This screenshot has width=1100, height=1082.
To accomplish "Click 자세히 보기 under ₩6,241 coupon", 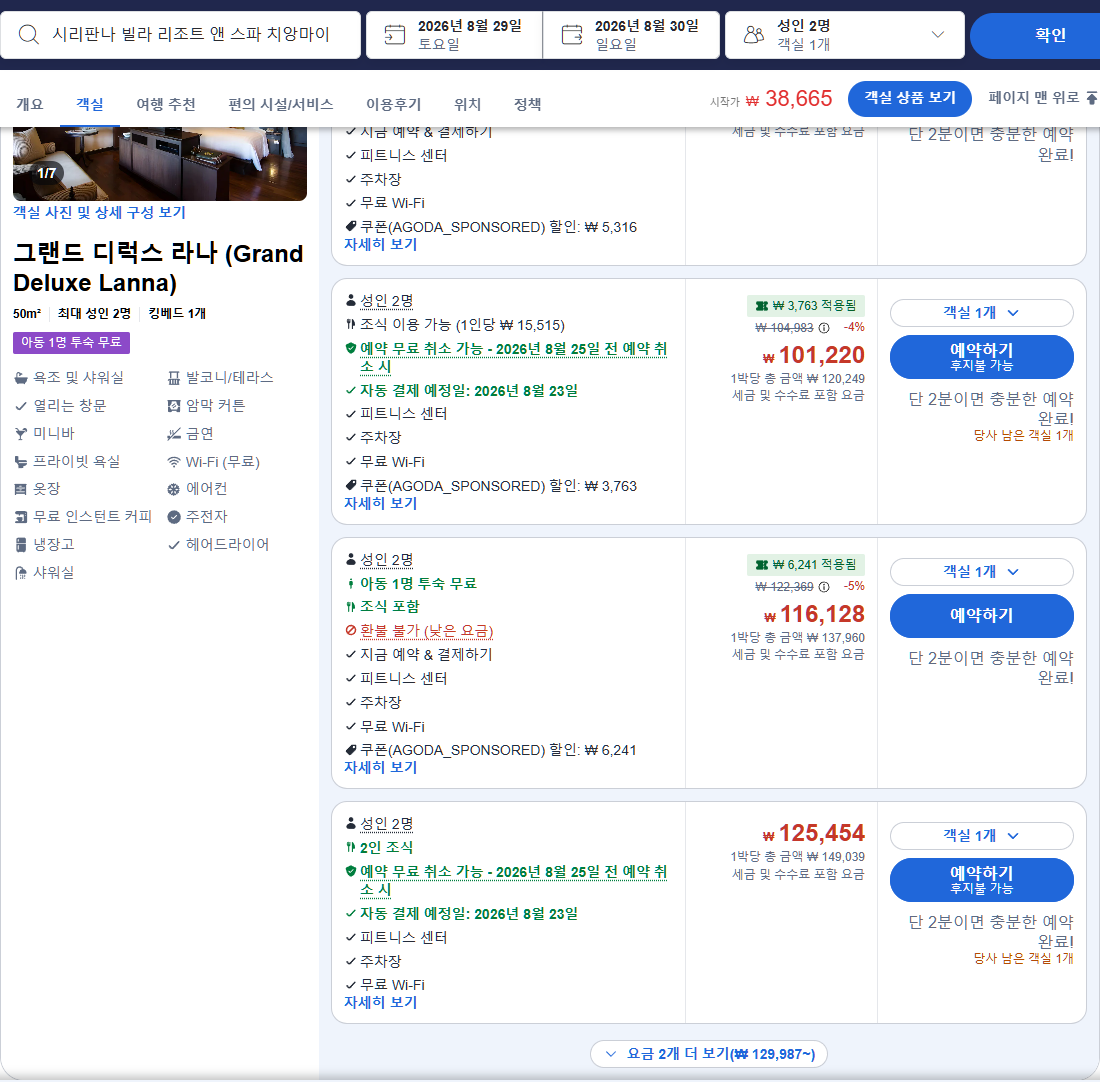I will click(381, 767).
